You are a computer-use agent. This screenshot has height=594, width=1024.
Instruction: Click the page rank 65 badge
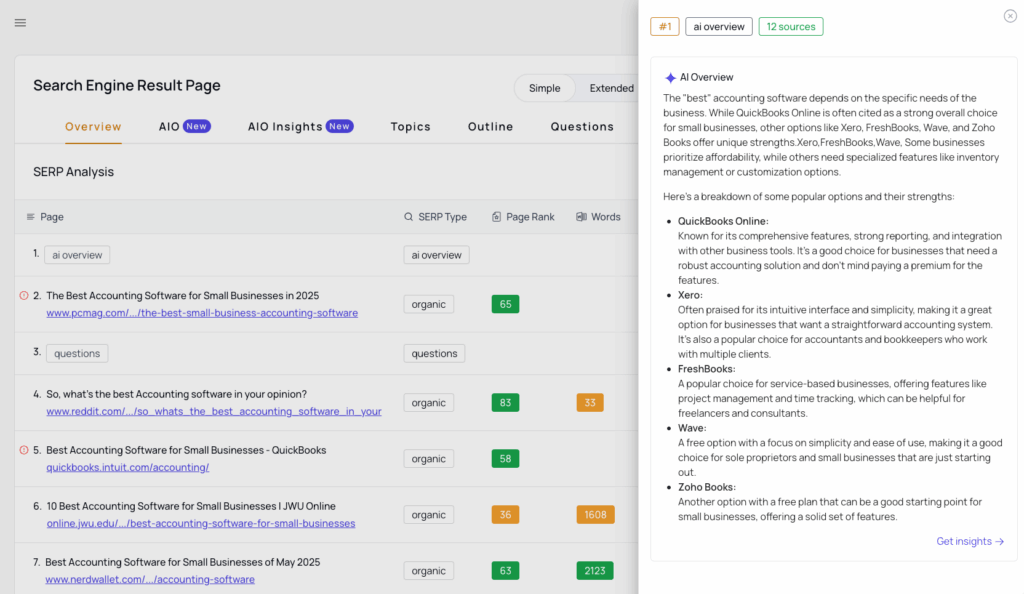point(505,304)
